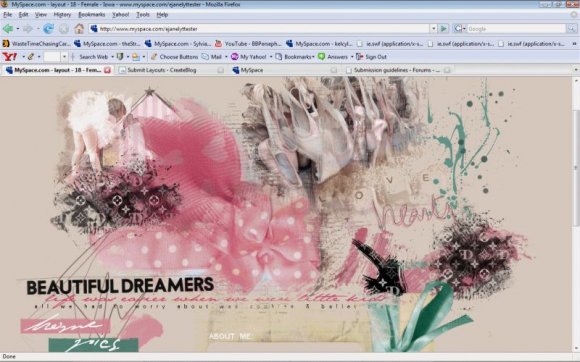The image size is (580, 362).
Task: Open the Yahoo! logo on toolbar
Action: point(10,57)
